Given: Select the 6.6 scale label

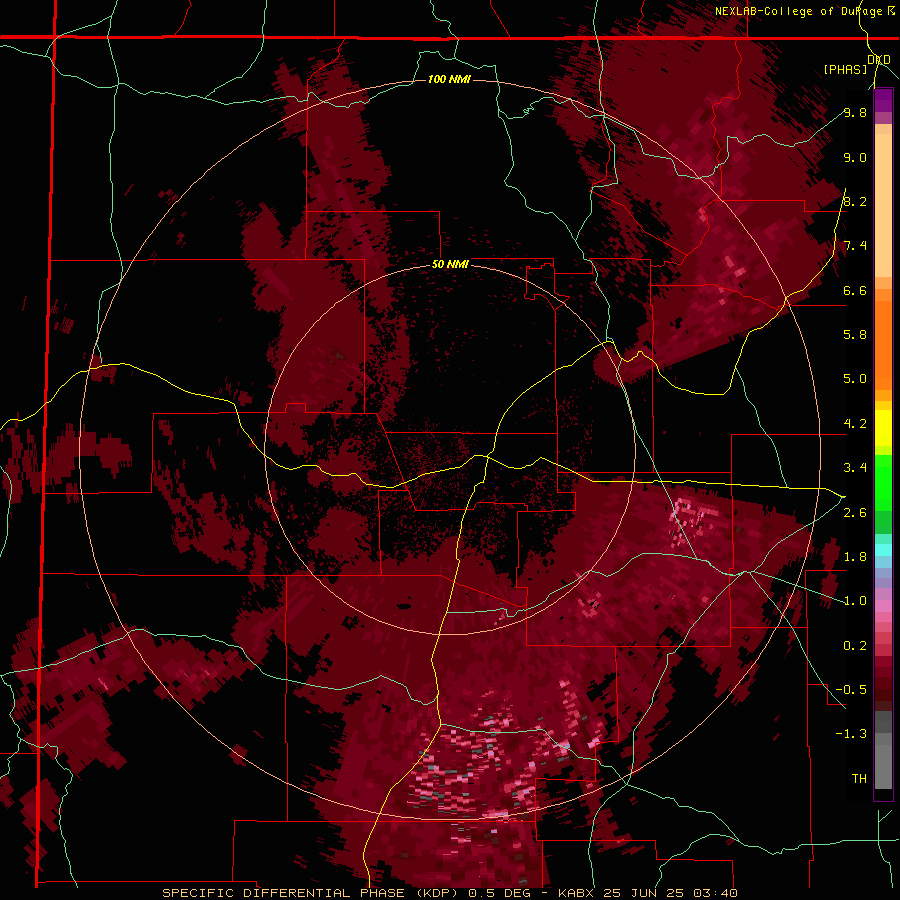Looking at the screenshot, I should [855, 290].
